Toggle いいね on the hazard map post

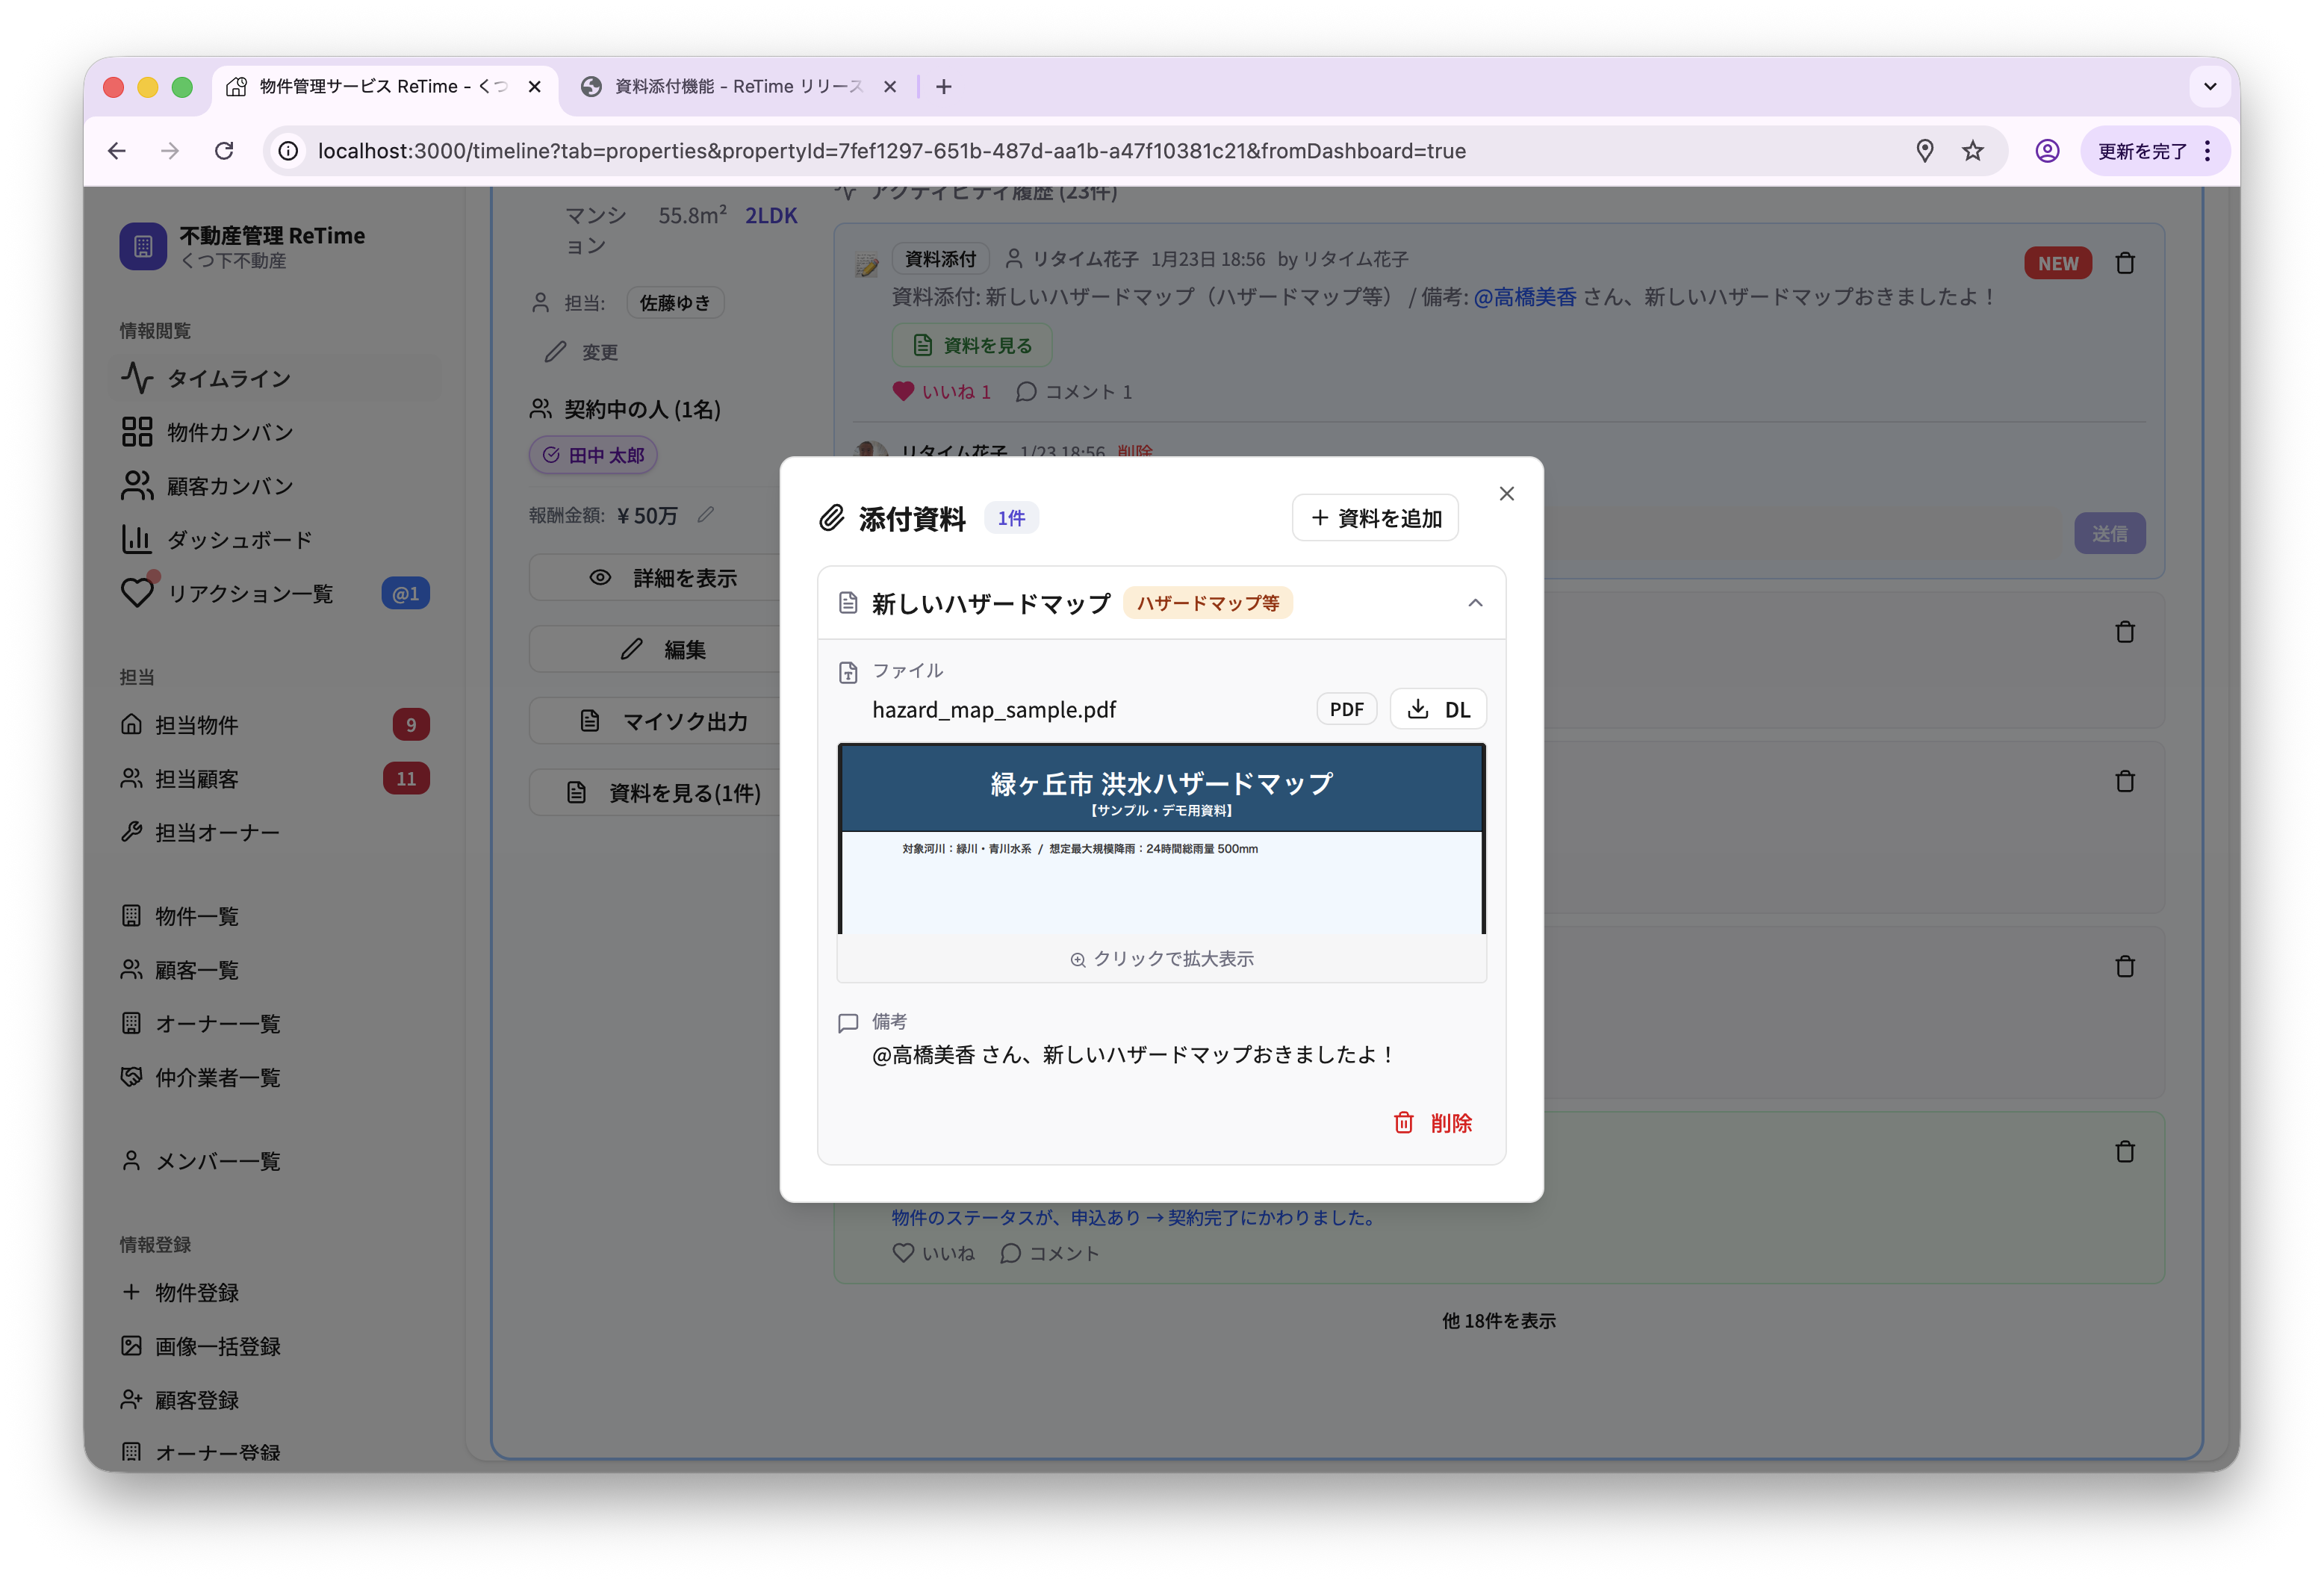(941, 391)
